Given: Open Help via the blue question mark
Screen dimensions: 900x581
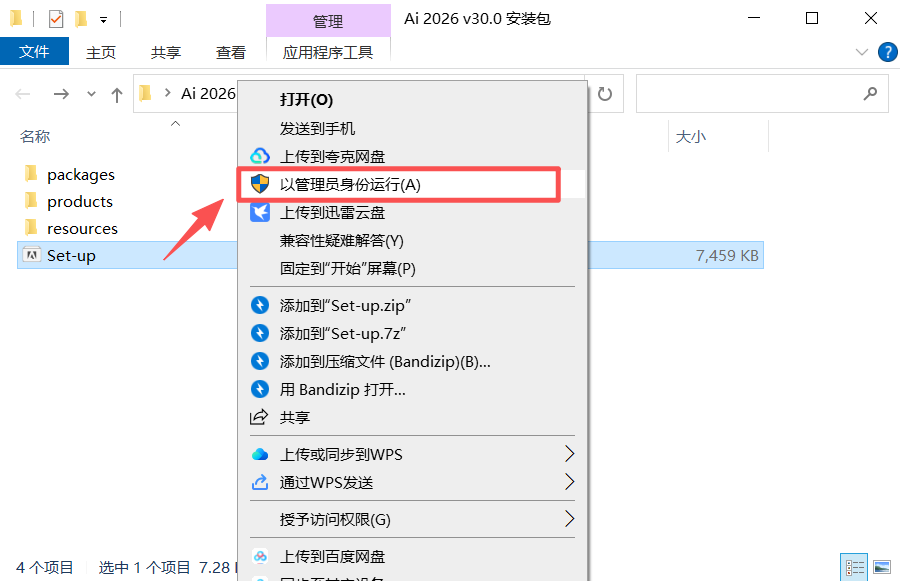Looking at the screenshot, I should pyautogui.click(x=887, y=52).
